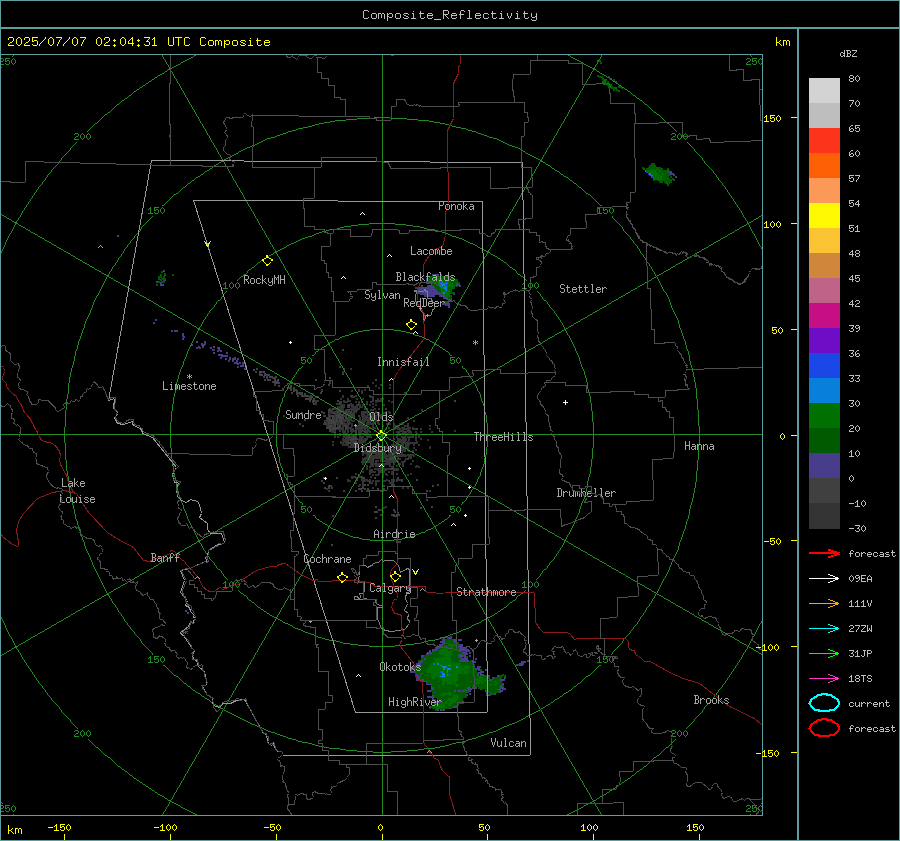This screenshot has height=841, width=900.
Task: Click the 2025/07/07 02:04:31 UTC Composite timestamp
Action: click(x=138, y=42)
